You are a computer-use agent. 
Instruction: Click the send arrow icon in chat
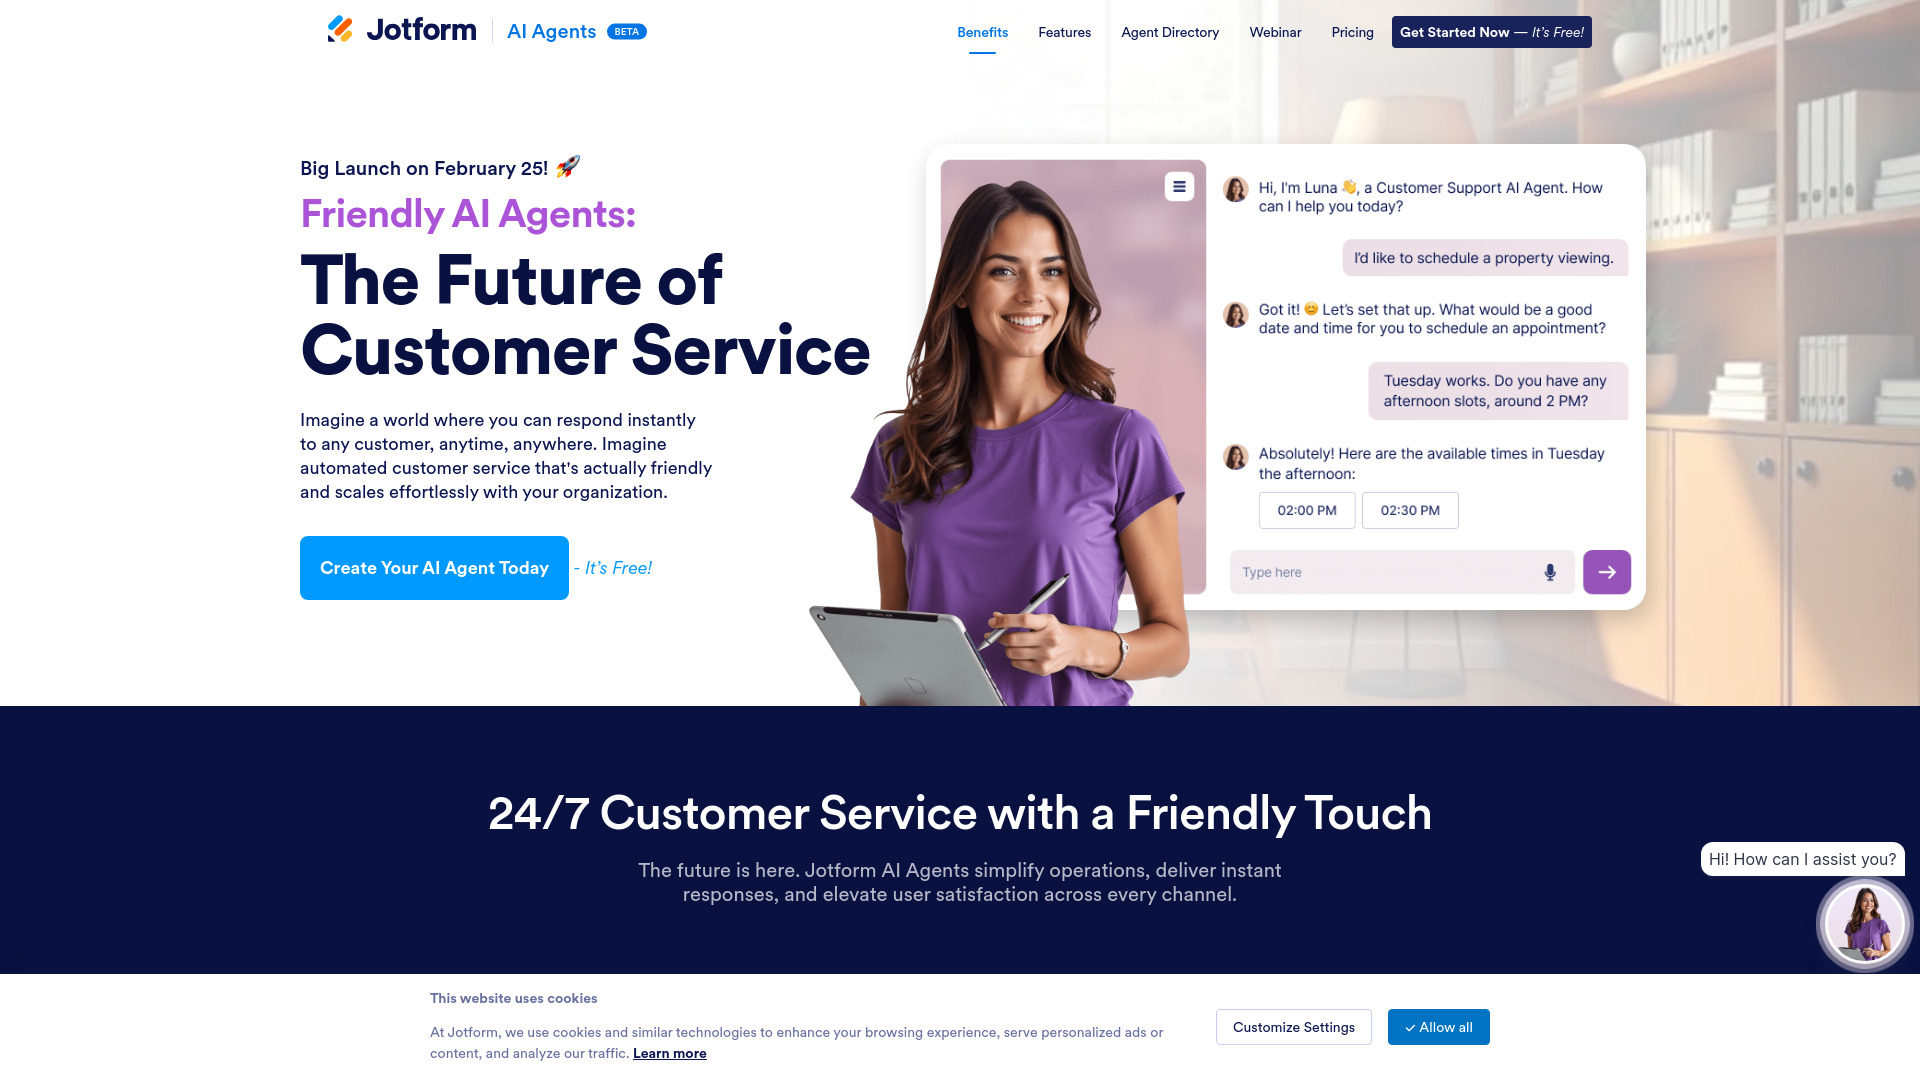[1606, 572]
